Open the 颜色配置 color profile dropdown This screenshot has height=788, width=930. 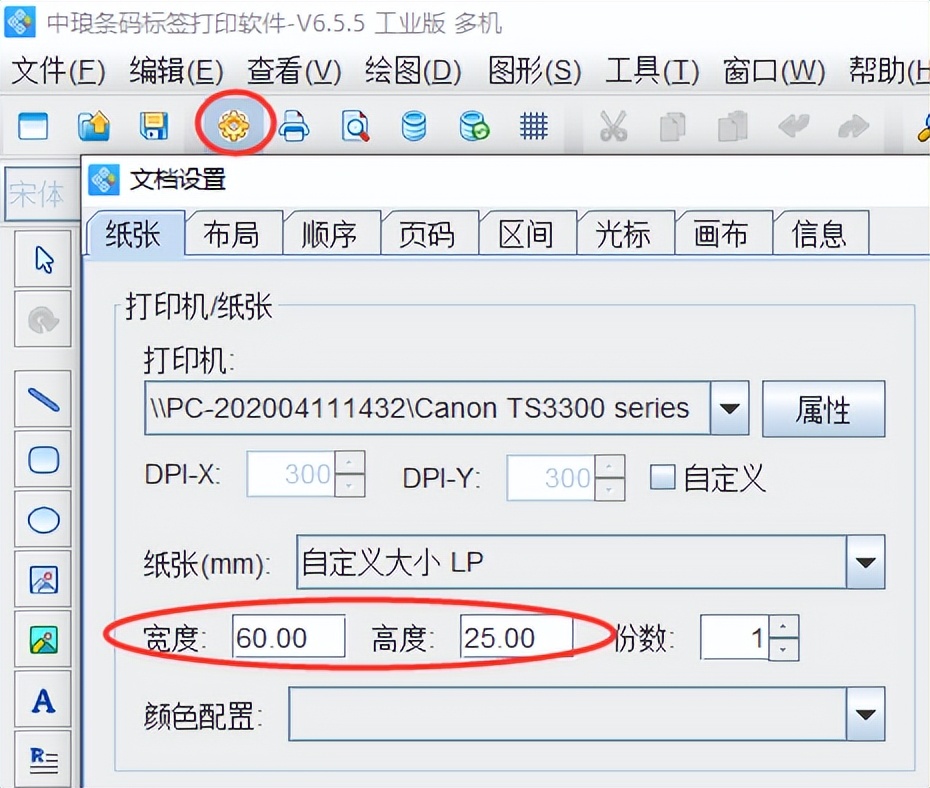[x=864, y=714]
